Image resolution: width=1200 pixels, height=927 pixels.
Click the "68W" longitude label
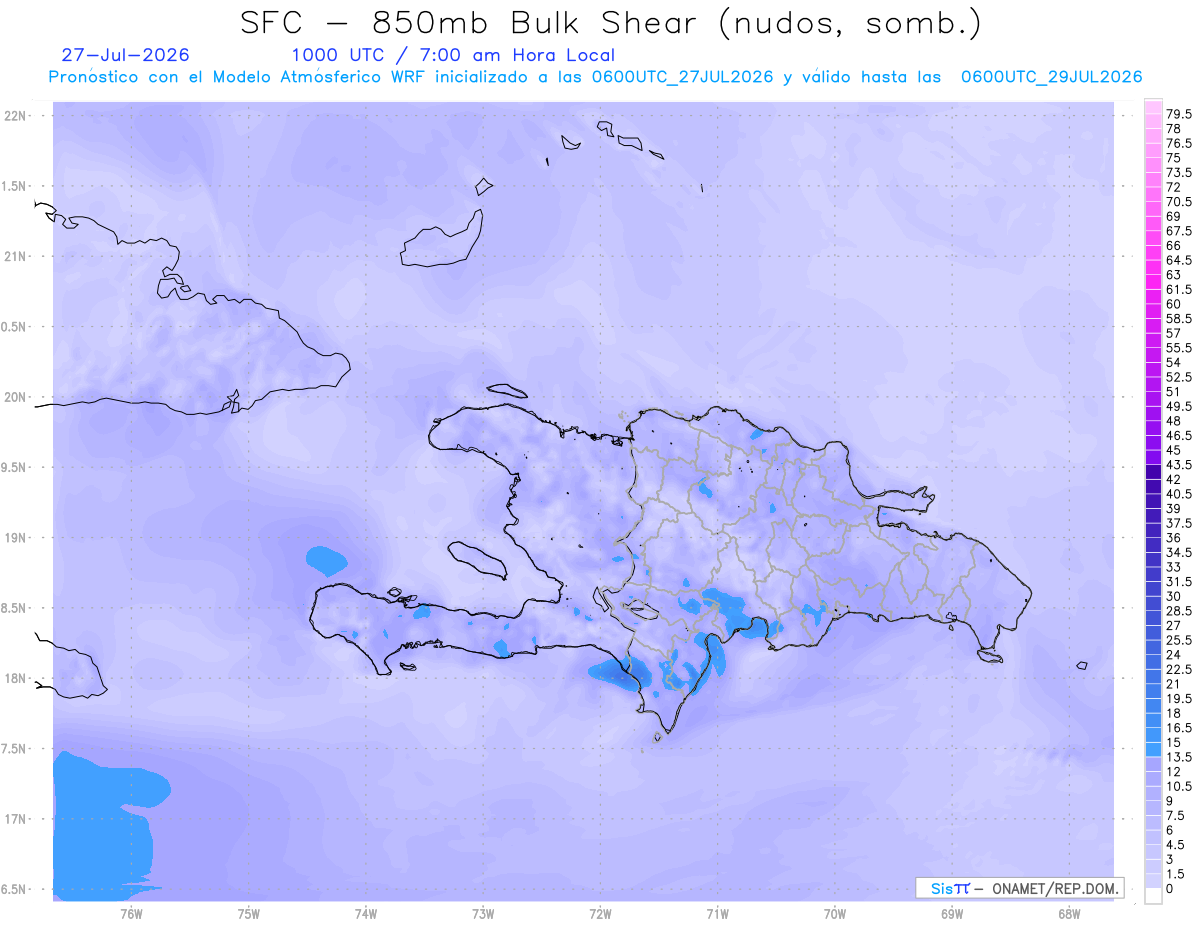[x=1069, y=913]
